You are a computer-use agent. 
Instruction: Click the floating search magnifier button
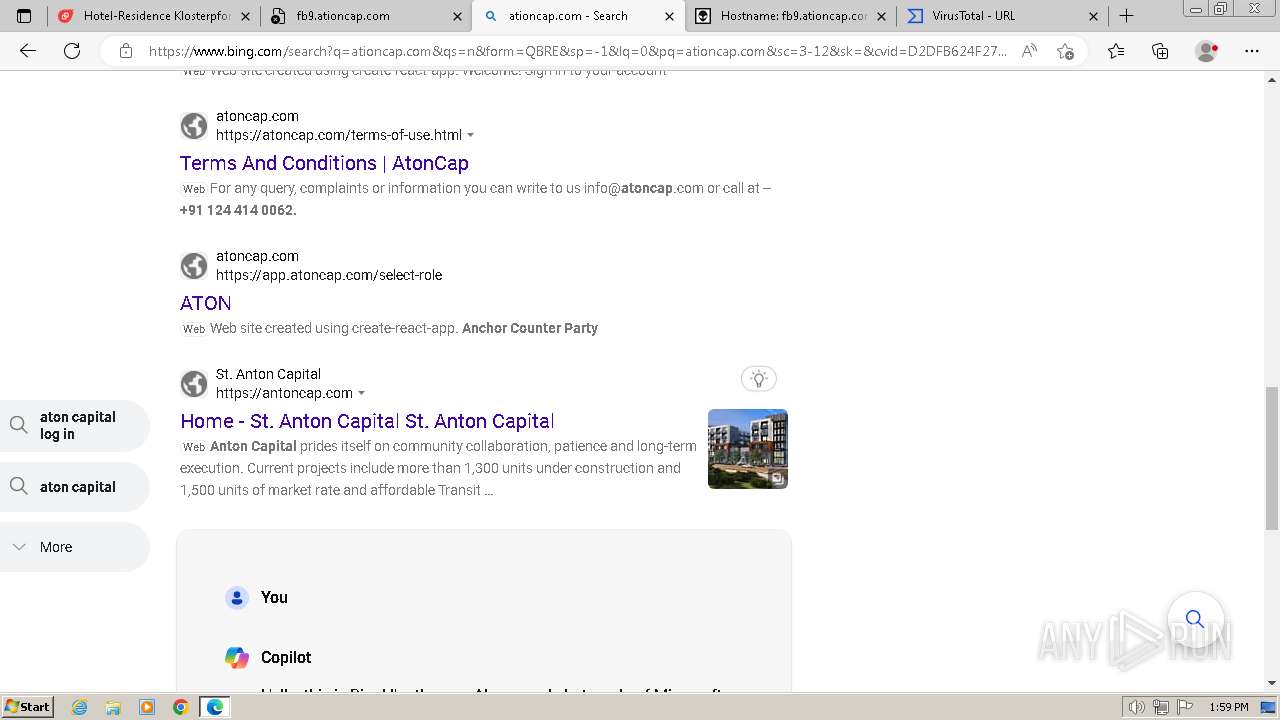1195,619
